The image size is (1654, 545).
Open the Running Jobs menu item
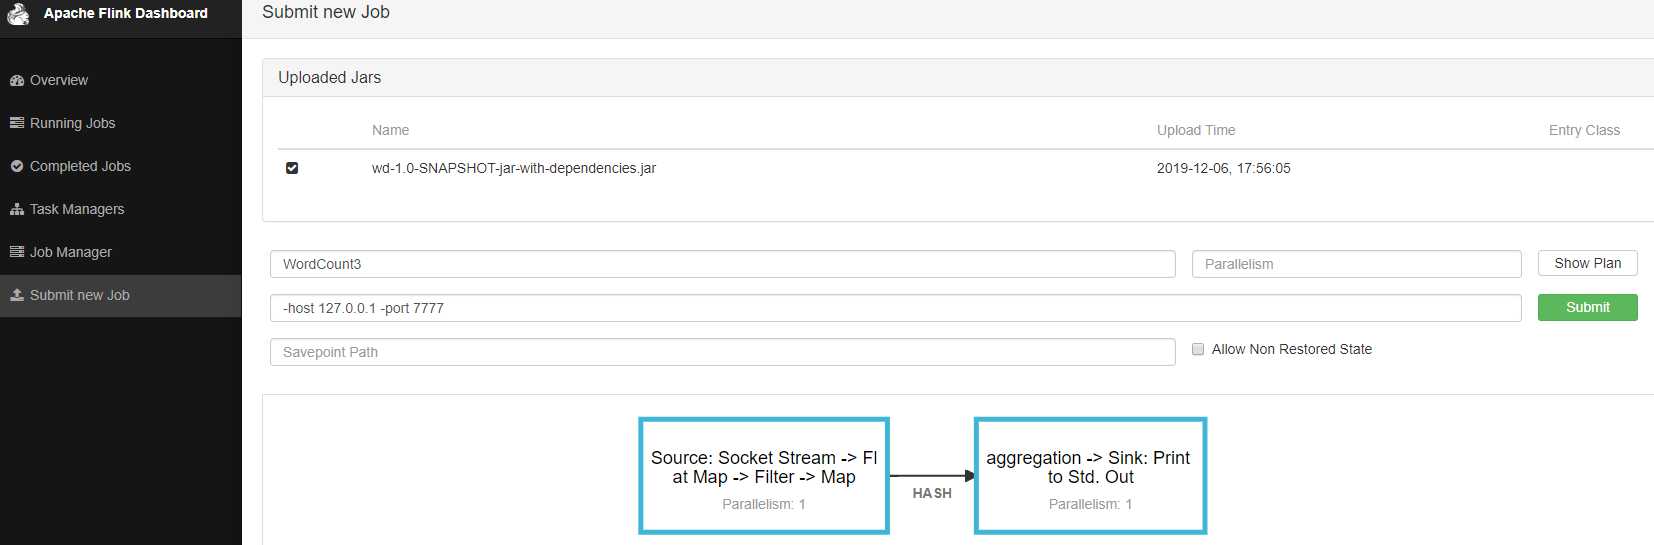(x=72, y=123)
